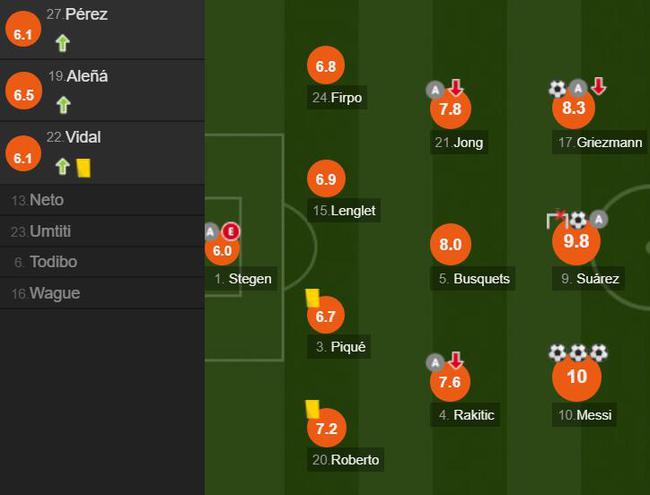The width and height of the screenshot is (650, 495).
Task: Click Piqué's yellow card icon
Action: [313, 298]
